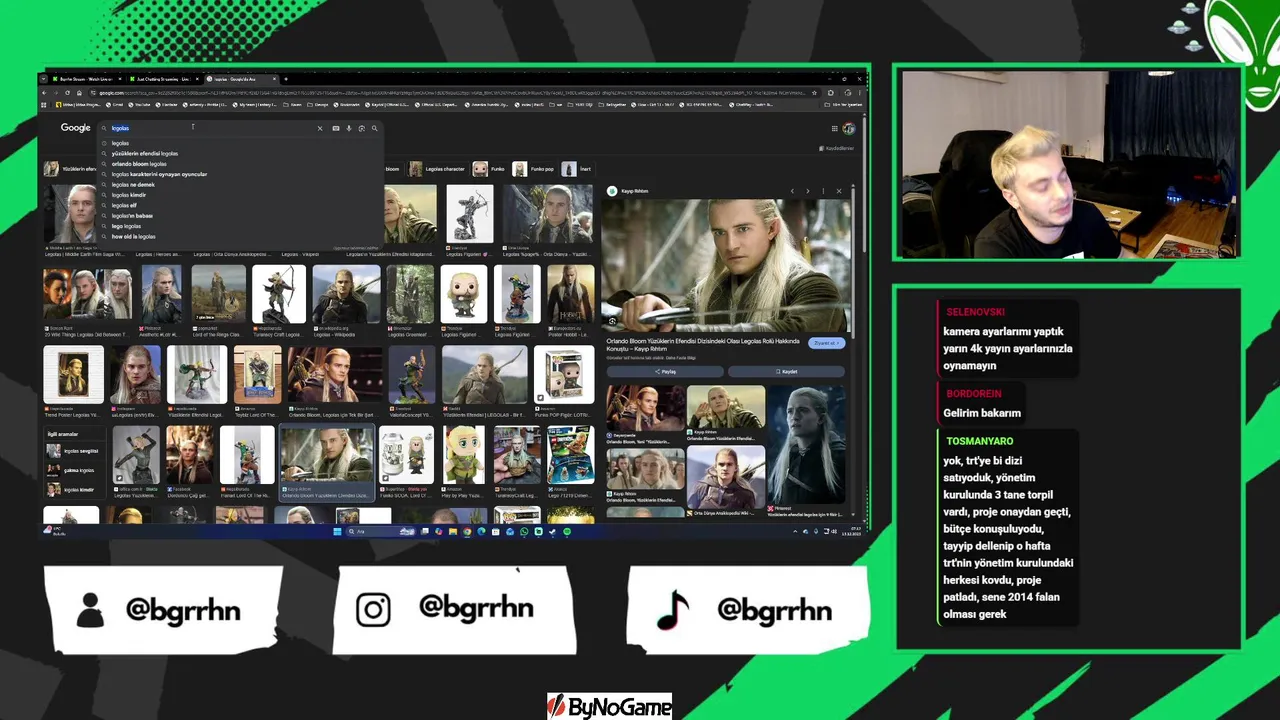Choose suggestion 'orlando bloom legolas'
This screenshot has height=720, width=1280.
[x=139, y=164]
